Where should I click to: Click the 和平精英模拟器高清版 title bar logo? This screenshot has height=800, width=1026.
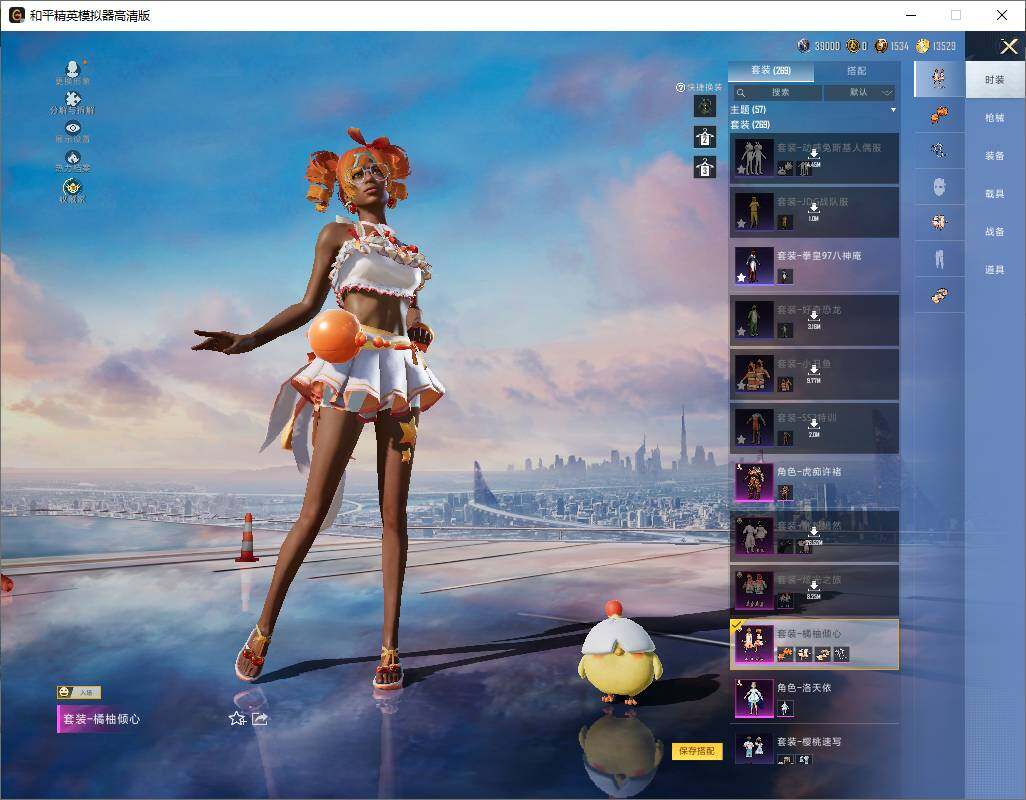pyautogui.click(x=16, y=15)
